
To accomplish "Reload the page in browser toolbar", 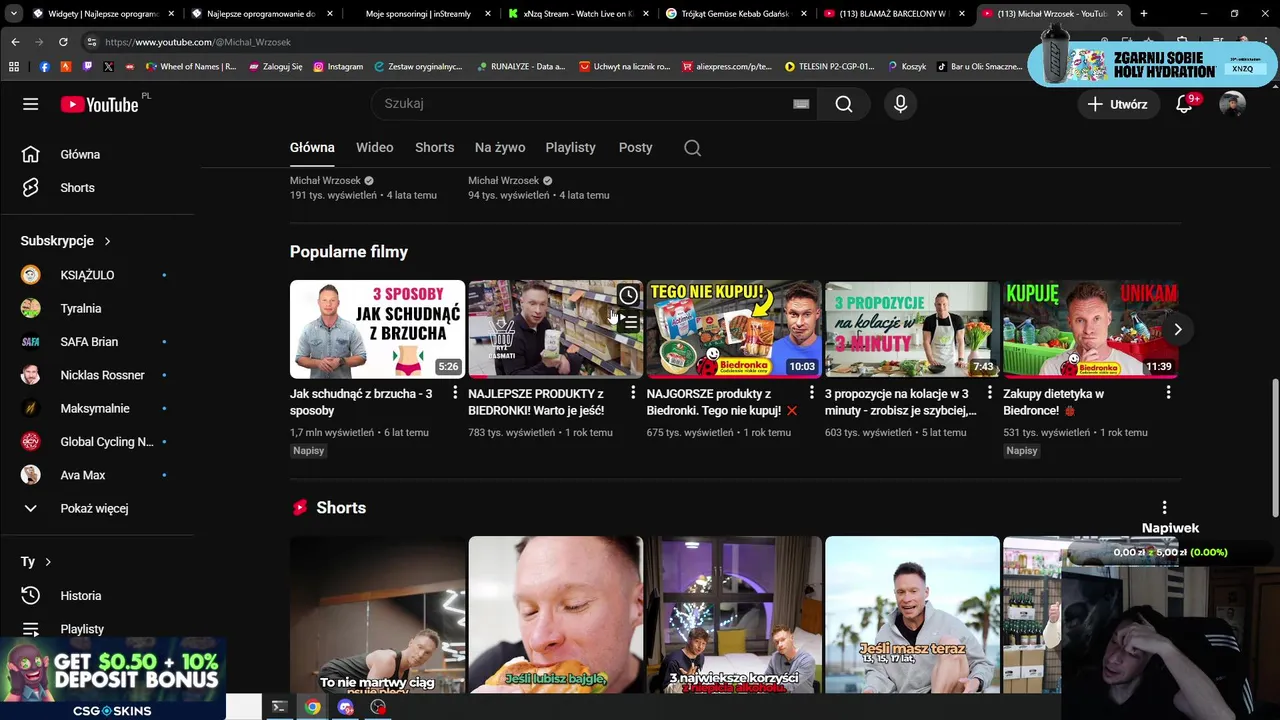I will pyautogui.click(x=63, y=42).
